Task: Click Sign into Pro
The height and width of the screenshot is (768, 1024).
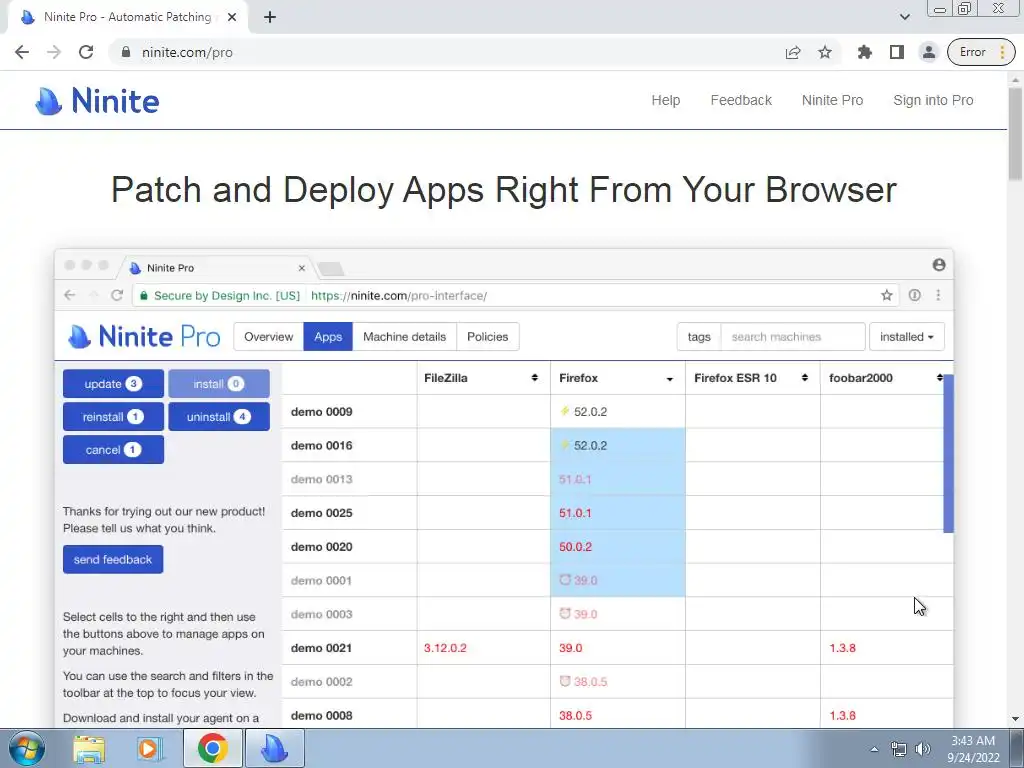Action: (x=933, y=100)
